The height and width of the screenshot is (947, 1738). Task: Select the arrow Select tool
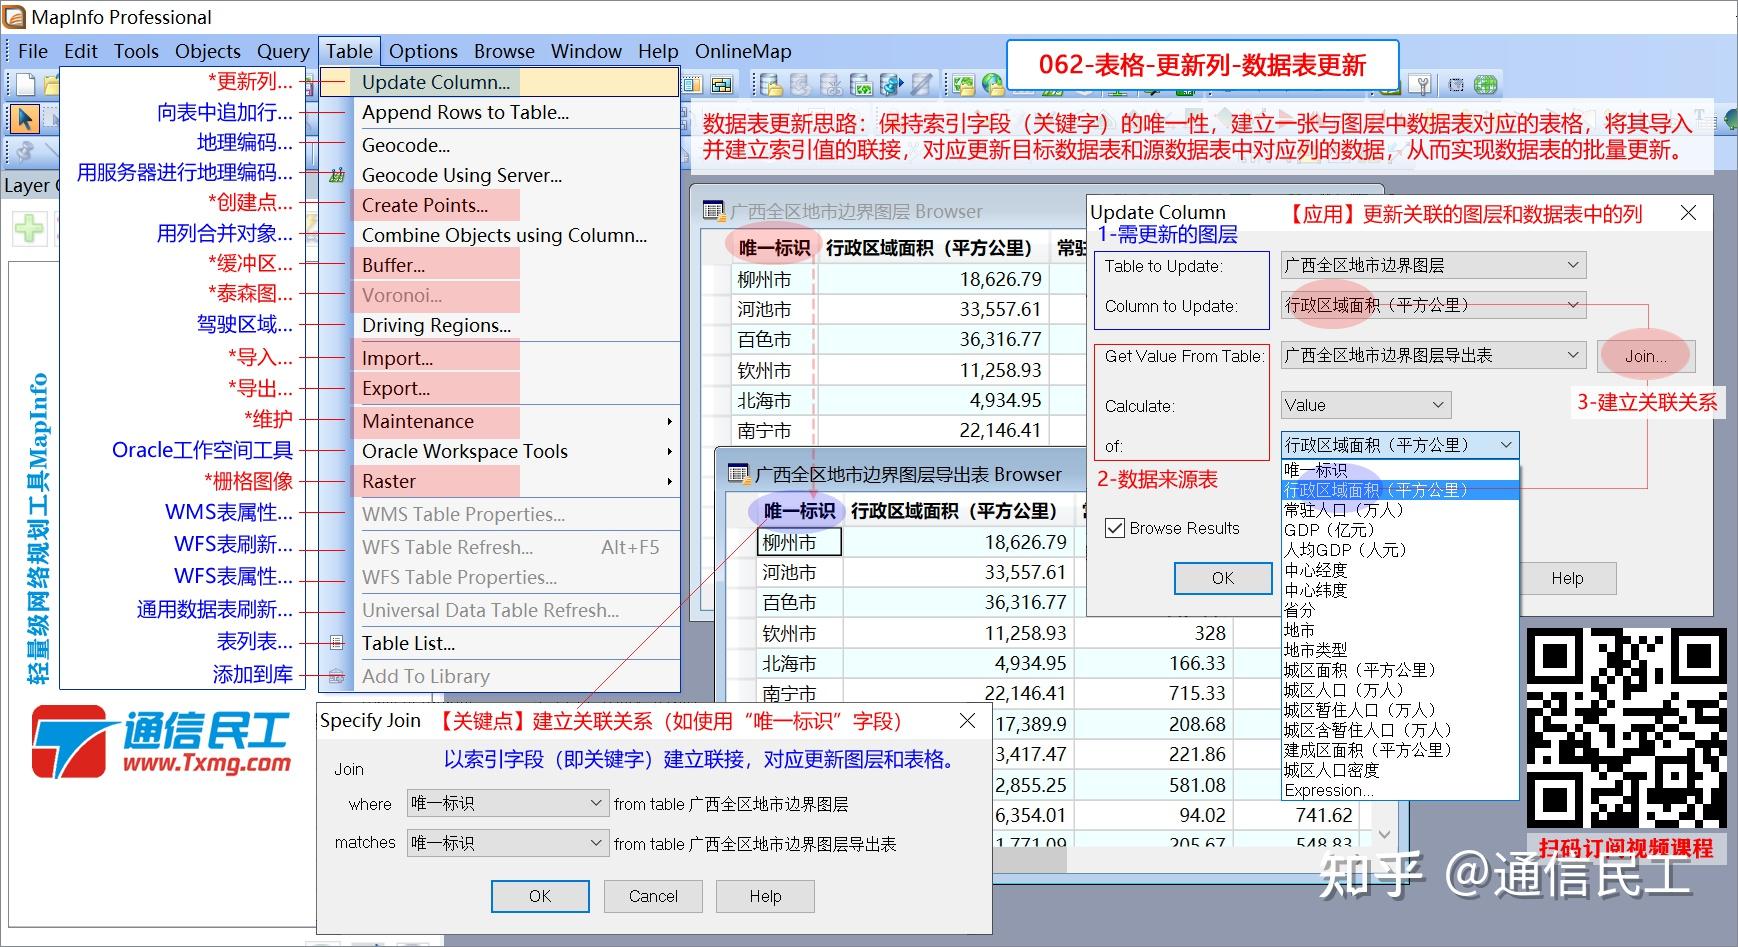24,119
